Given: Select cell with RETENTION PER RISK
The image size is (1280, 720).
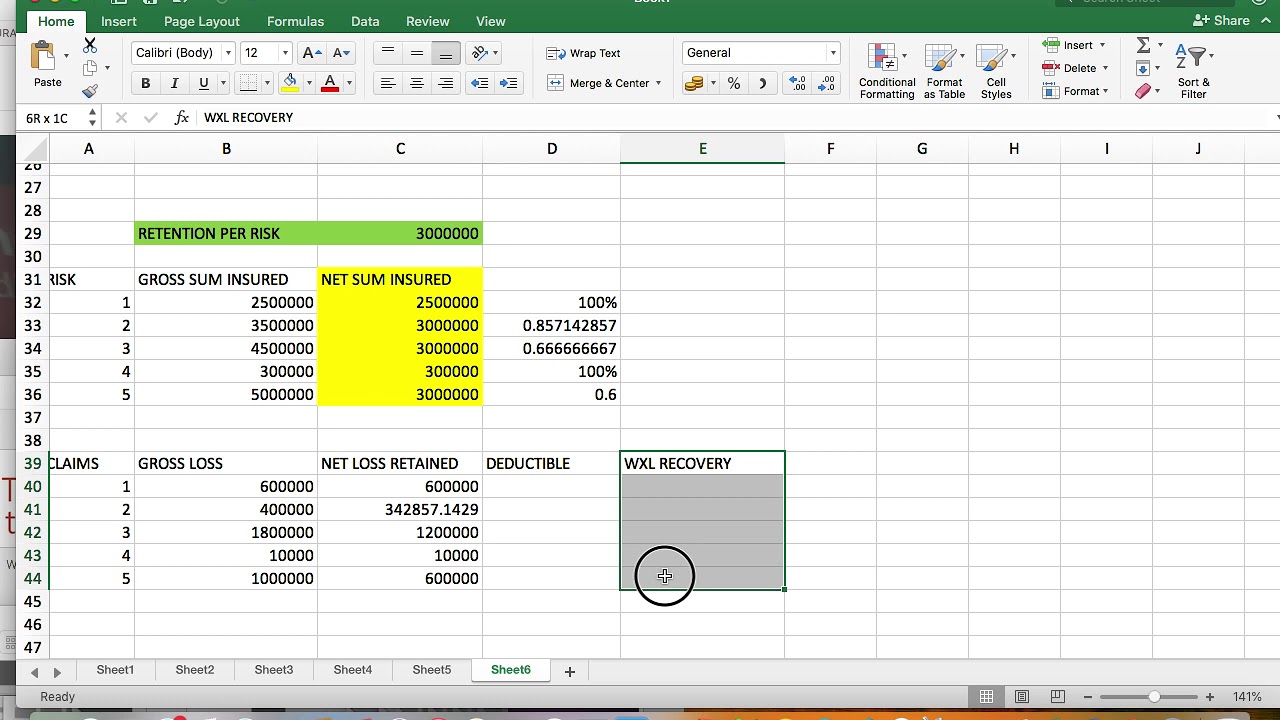Looking at the screenshot, I should [226, 233].
